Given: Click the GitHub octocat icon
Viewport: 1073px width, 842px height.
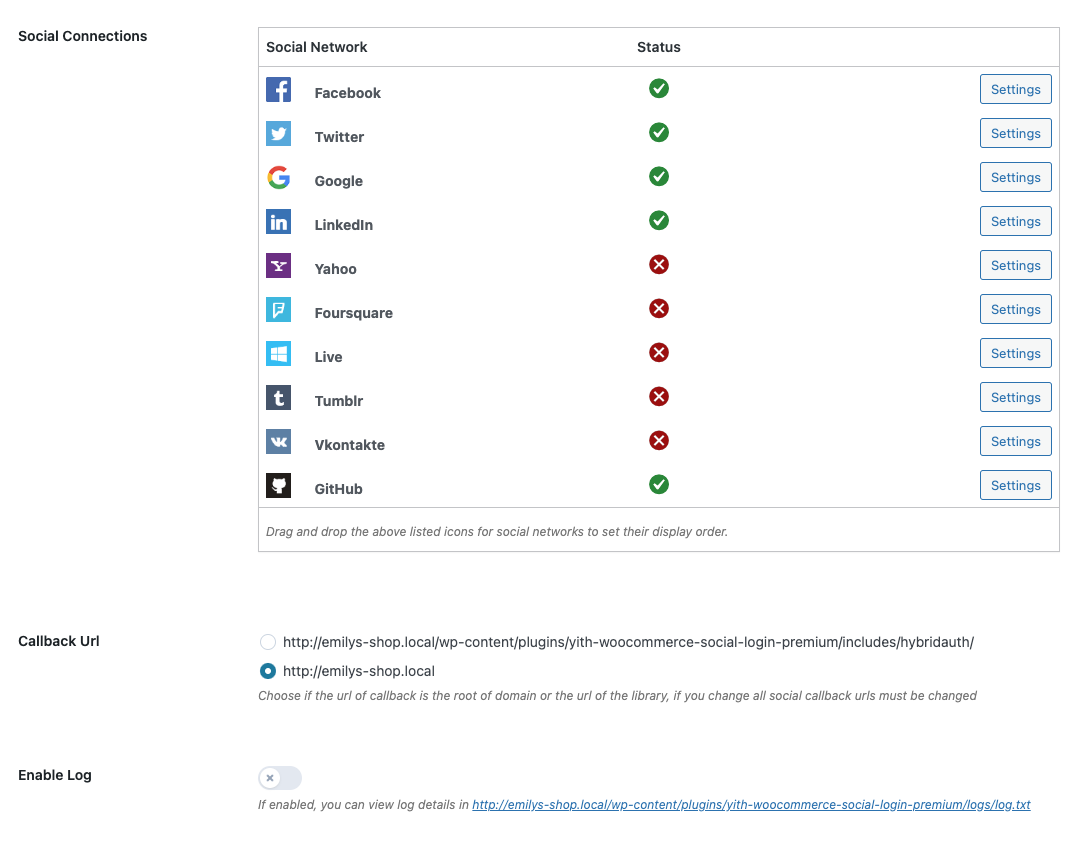Looking at the screenshot, I should [x=278, y=486].
